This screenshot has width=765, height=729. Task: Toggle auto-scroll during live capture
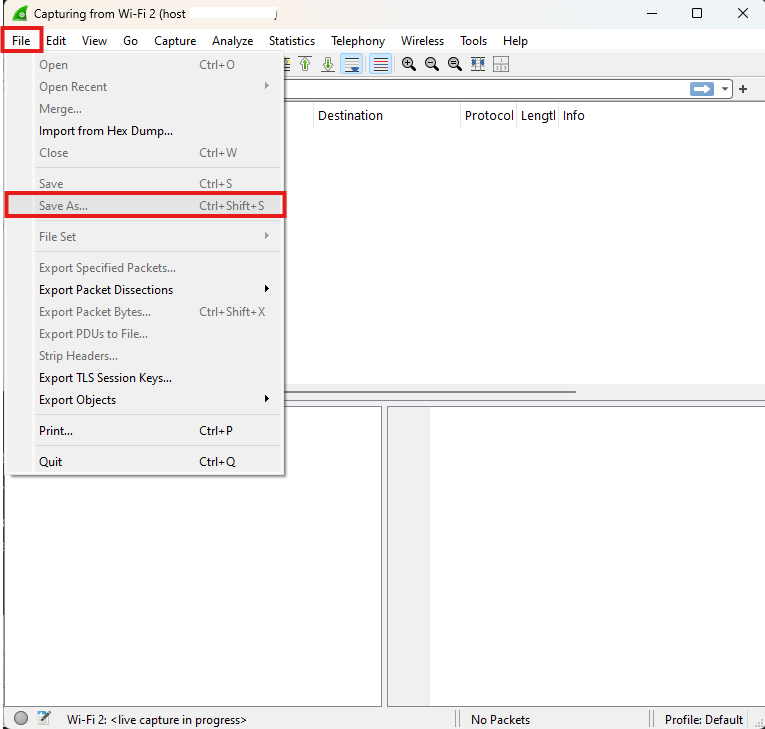(x=352, y=64)
